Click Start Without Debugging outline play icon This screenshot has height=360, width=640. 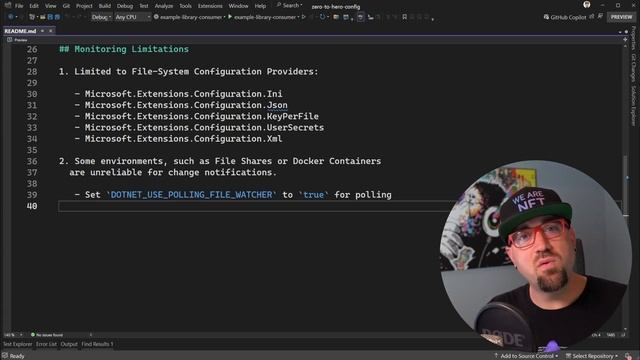point(304,17)
